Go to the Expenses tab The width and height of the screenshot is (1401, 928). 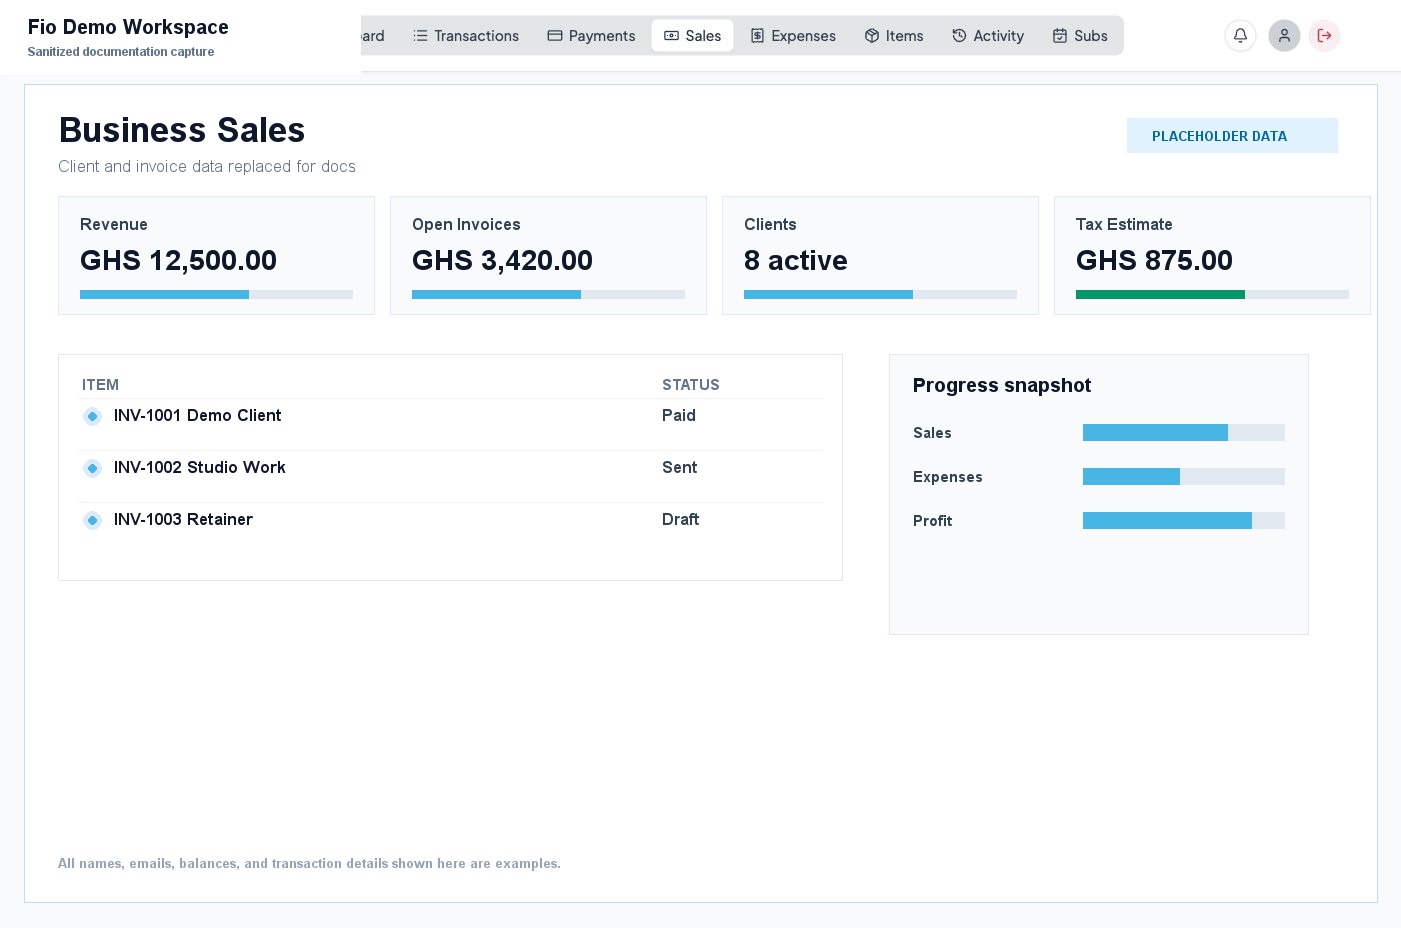(793, 36)
